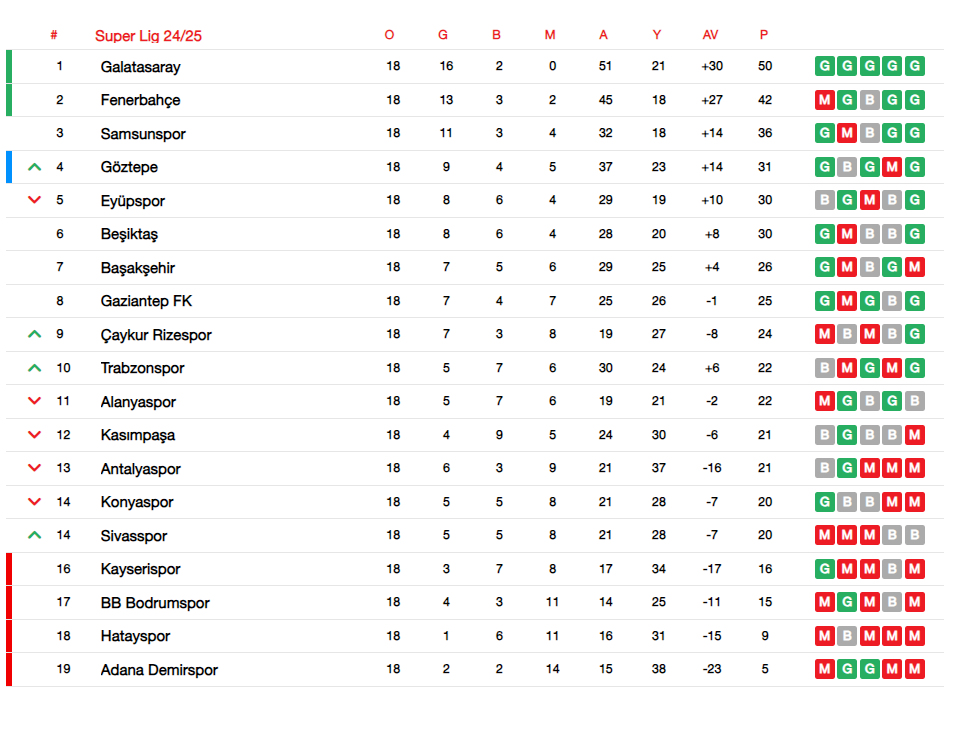Sort table by the AV goal difference column

pos(710,35)
